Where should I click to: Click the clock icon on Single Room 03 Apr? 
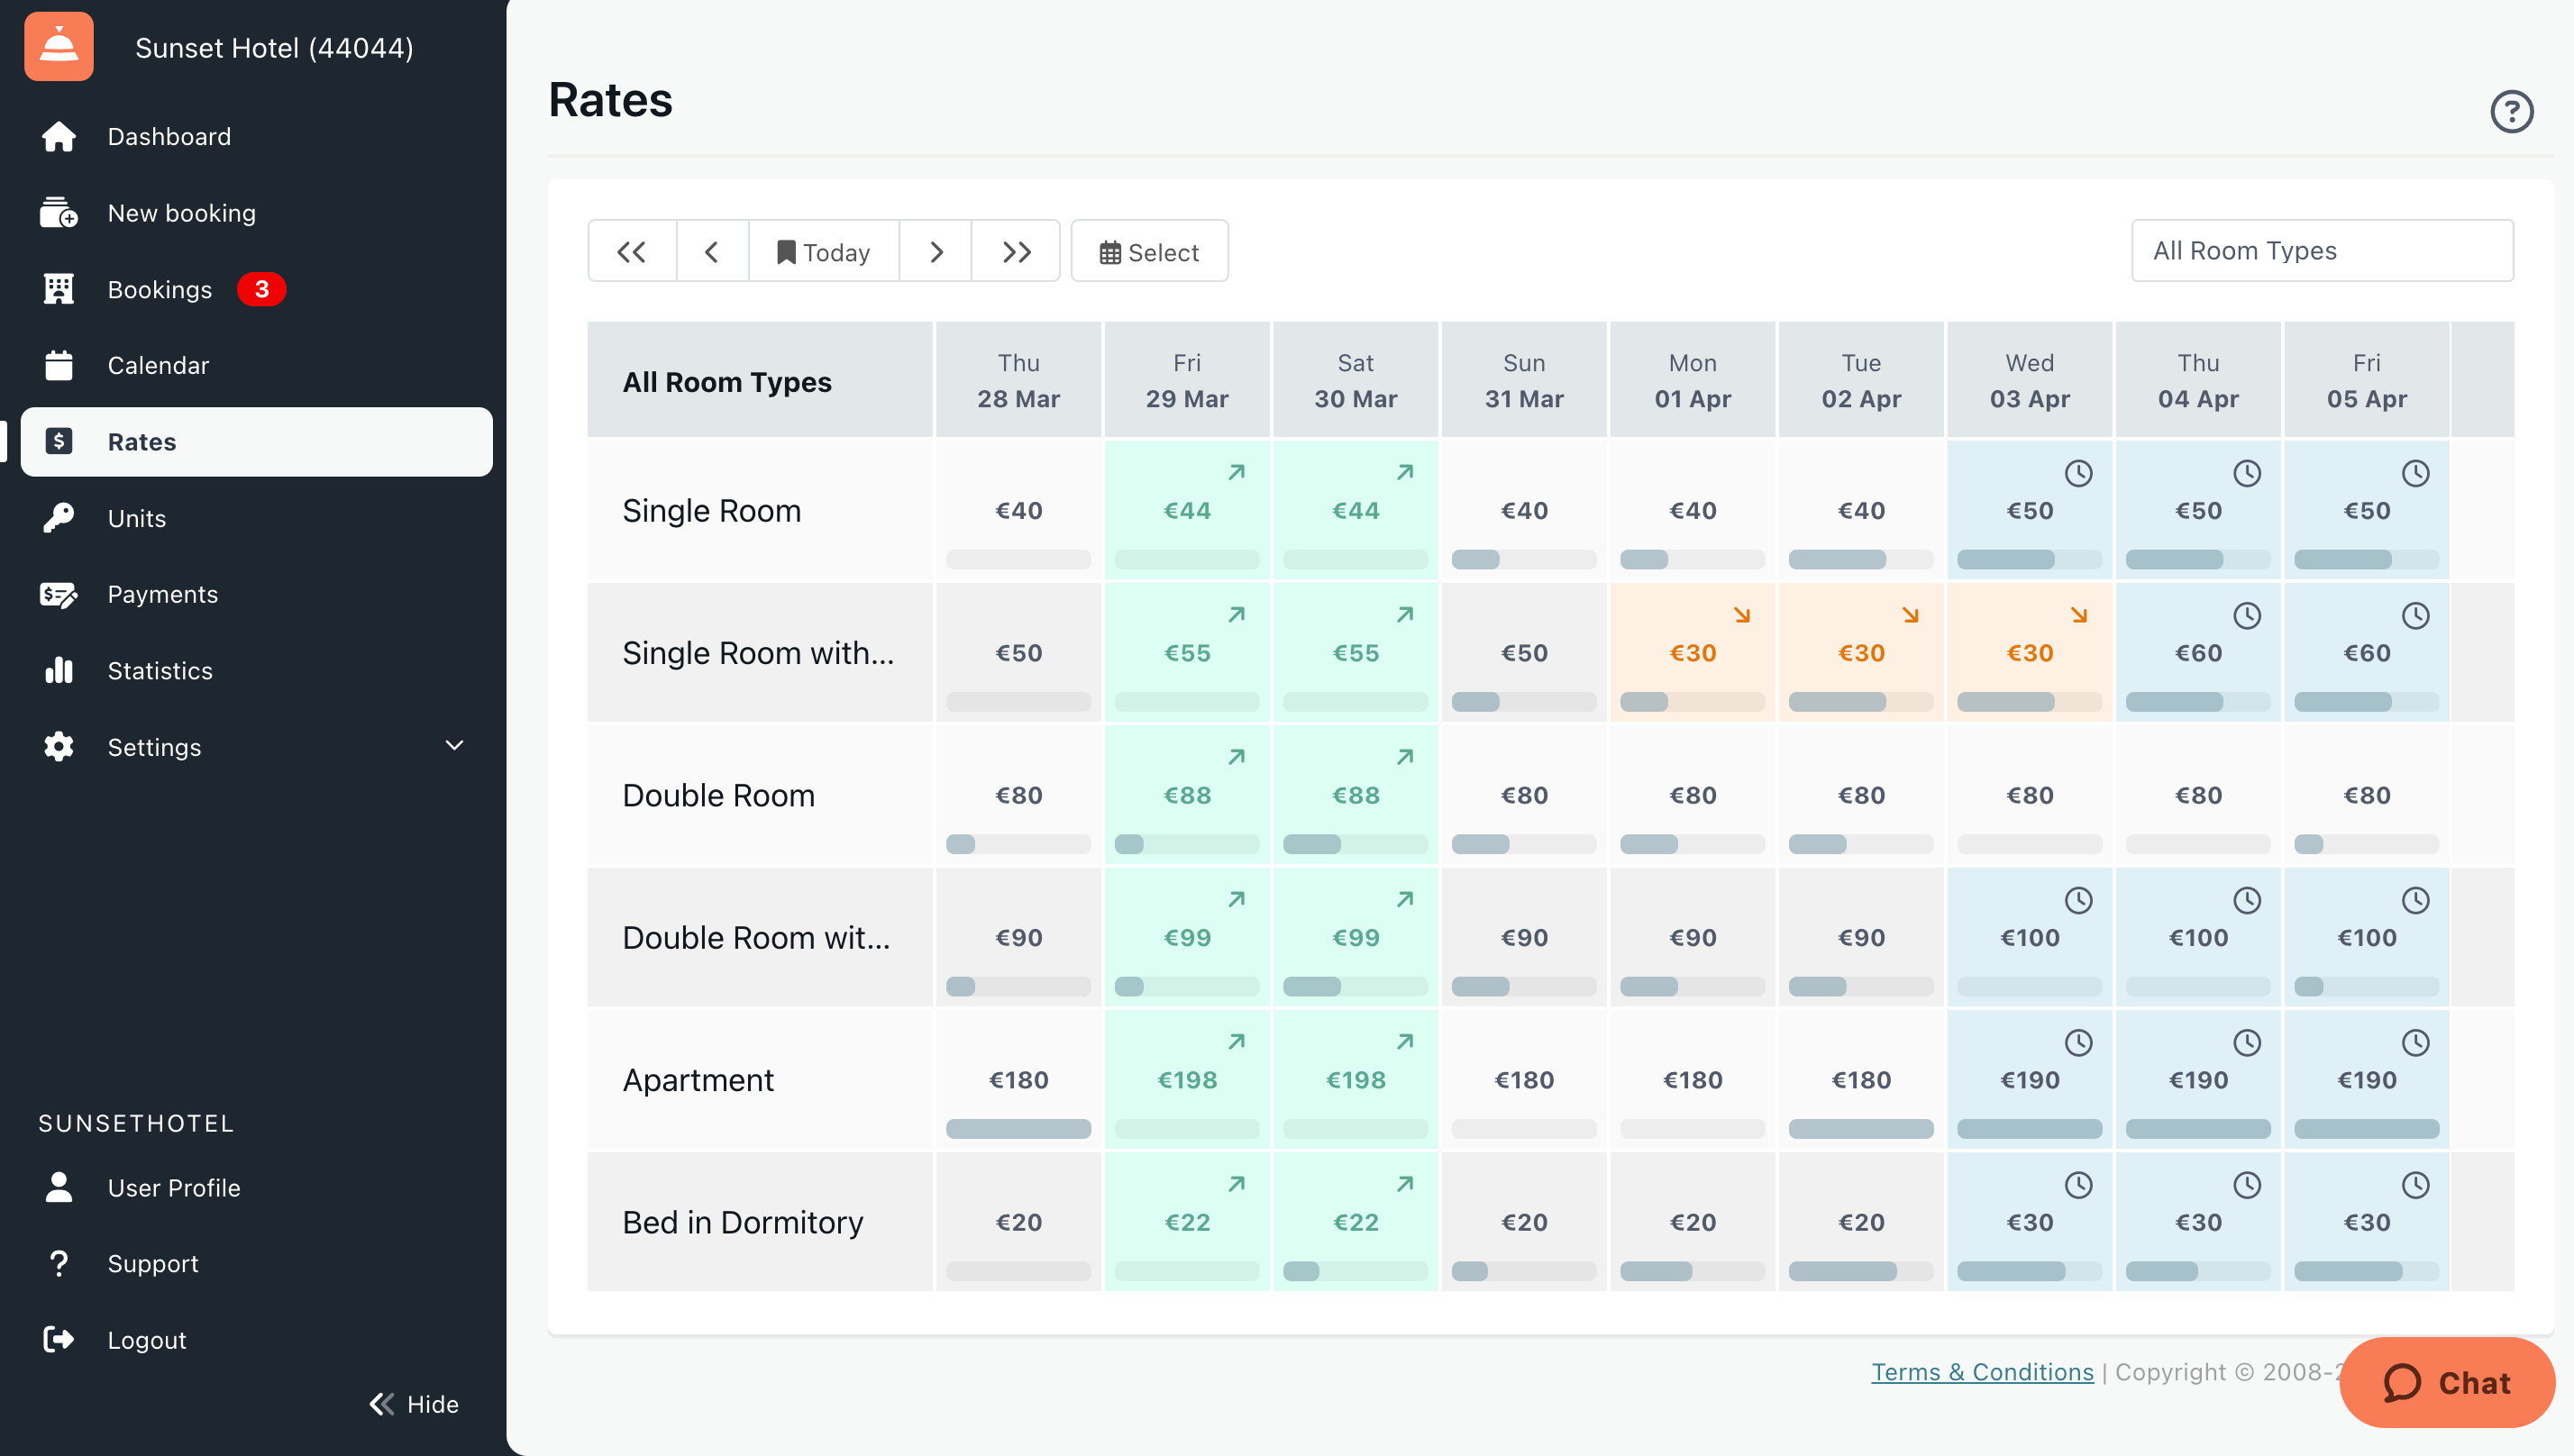[2078, 473]
